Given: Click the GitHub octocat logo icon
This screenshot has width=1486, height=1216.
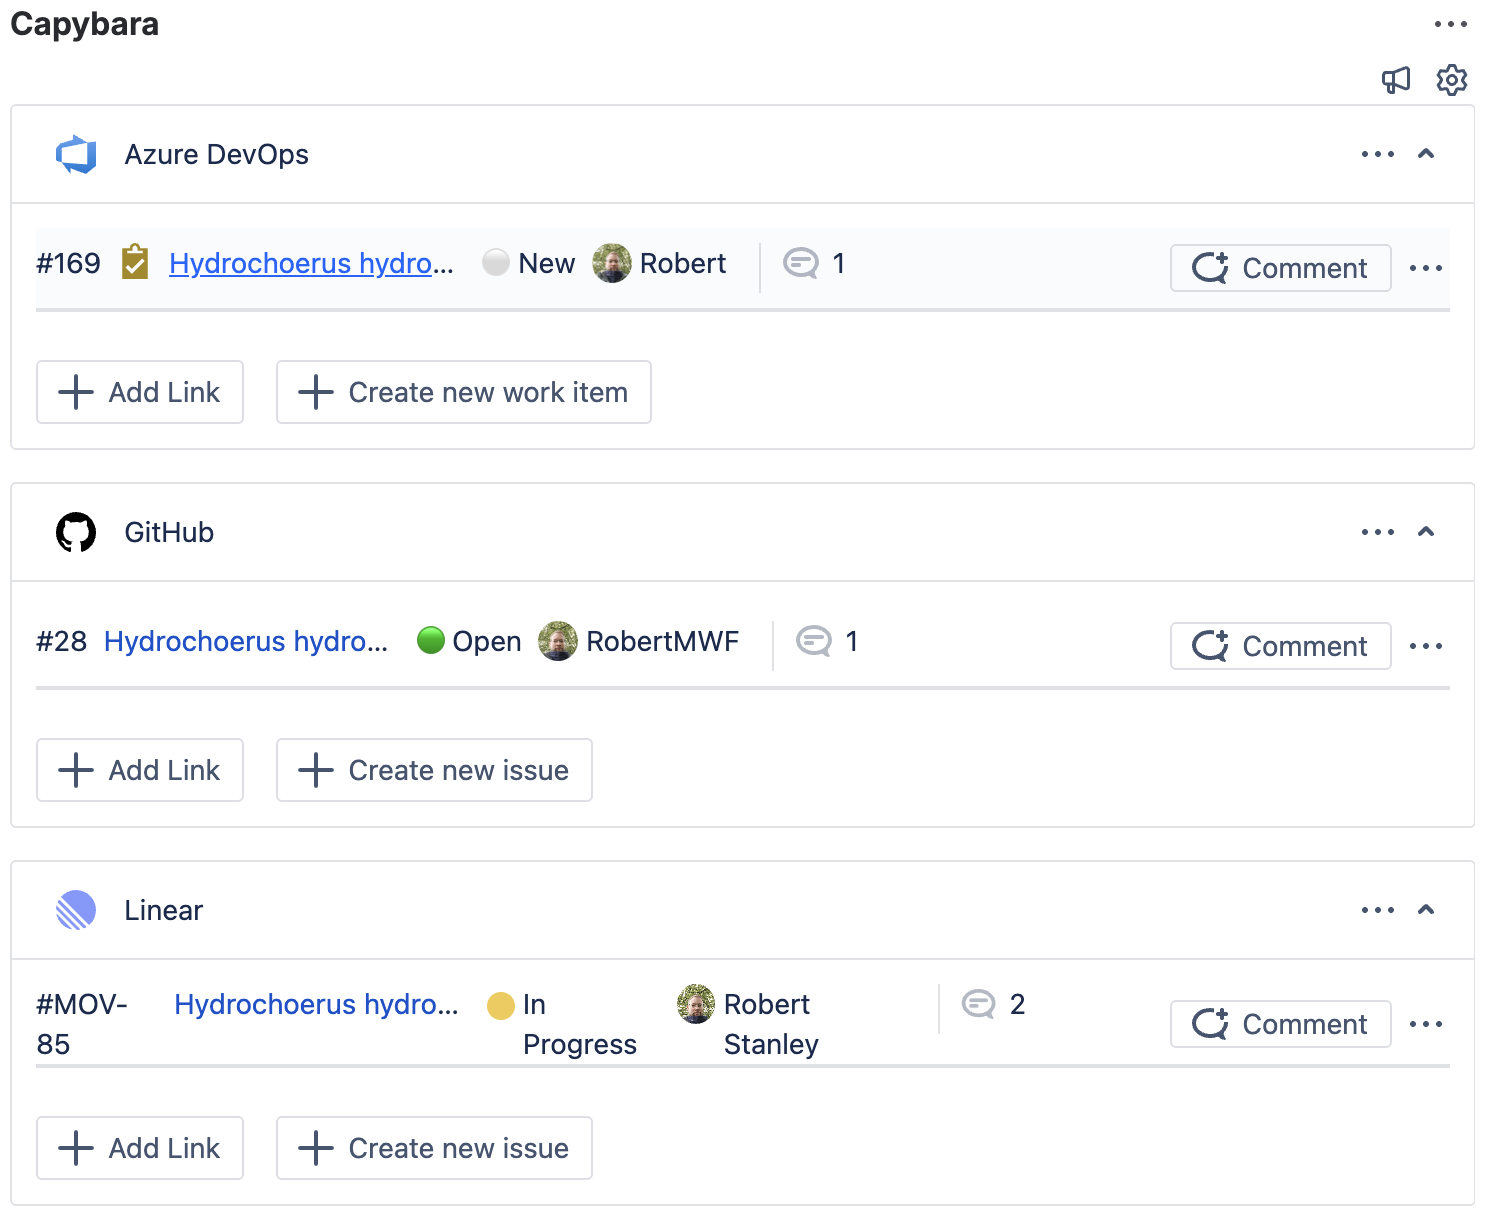Looking at the screenshot, I should pos(76,533).
